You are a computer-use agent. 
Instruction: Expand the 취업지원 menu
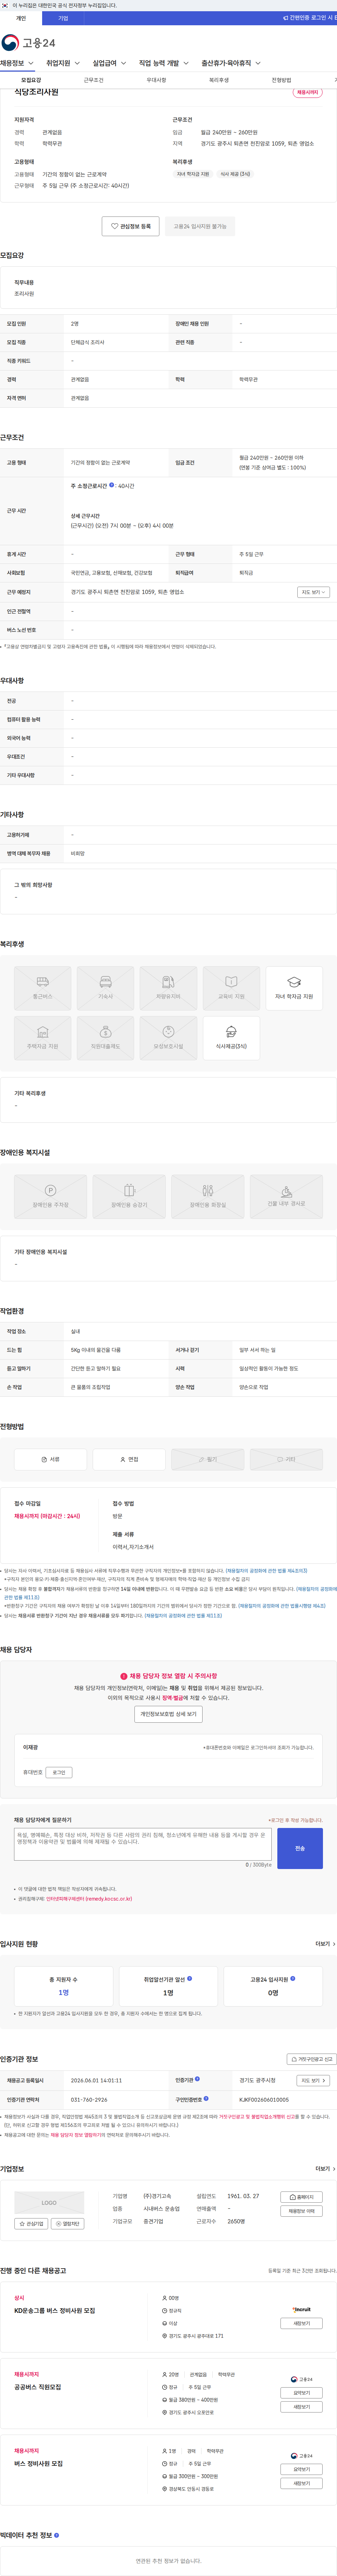(63, 63)
